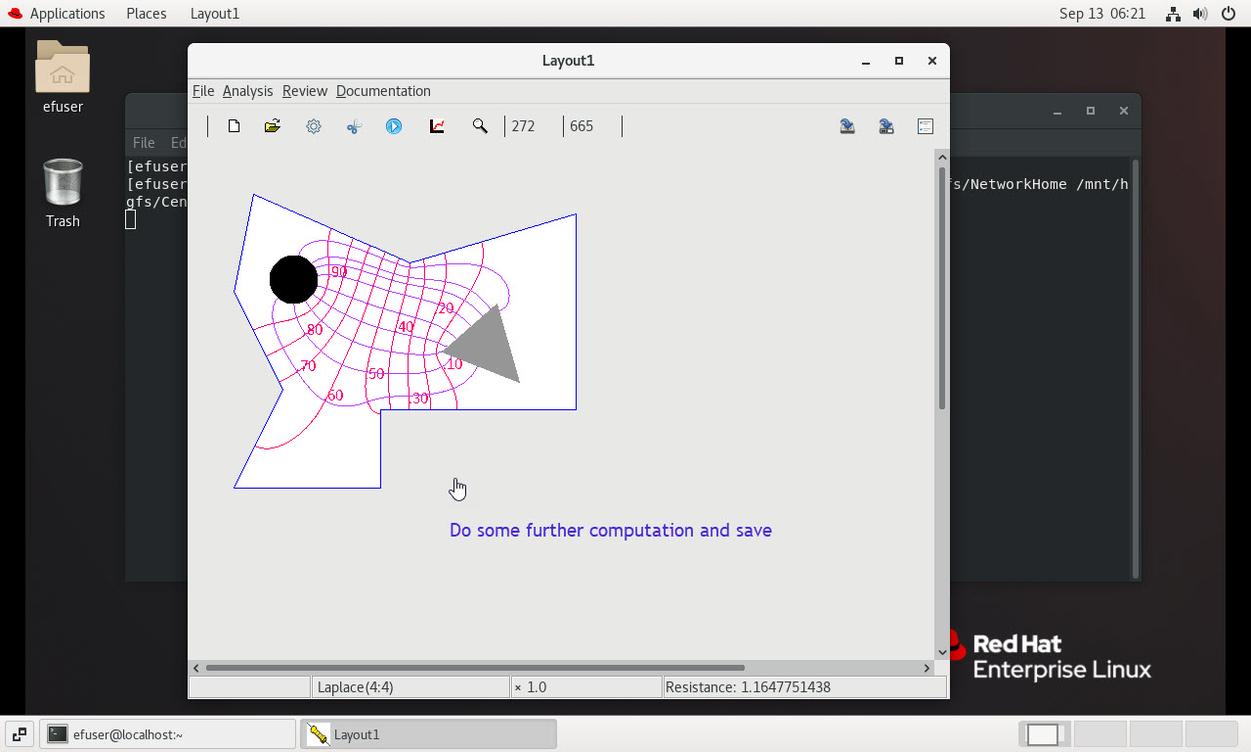The height and width of the screenshot is (752, 1251).
Task: Click the new blank document icon
Action: click(x=234, y=126)
